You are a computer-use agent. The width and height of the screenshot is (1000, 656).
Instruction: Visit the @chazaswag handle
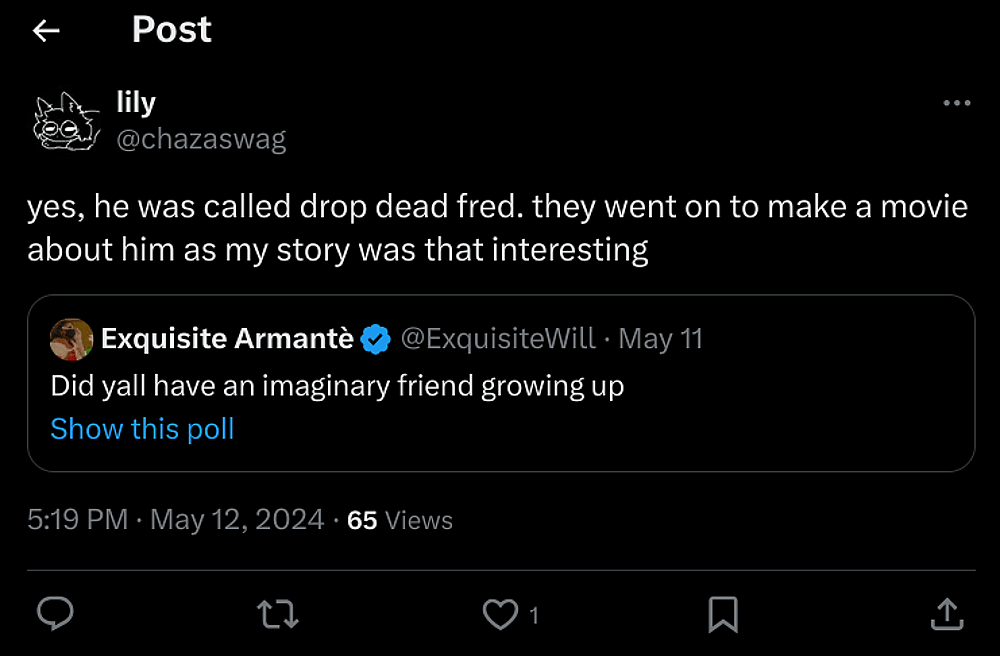[201, 139]
